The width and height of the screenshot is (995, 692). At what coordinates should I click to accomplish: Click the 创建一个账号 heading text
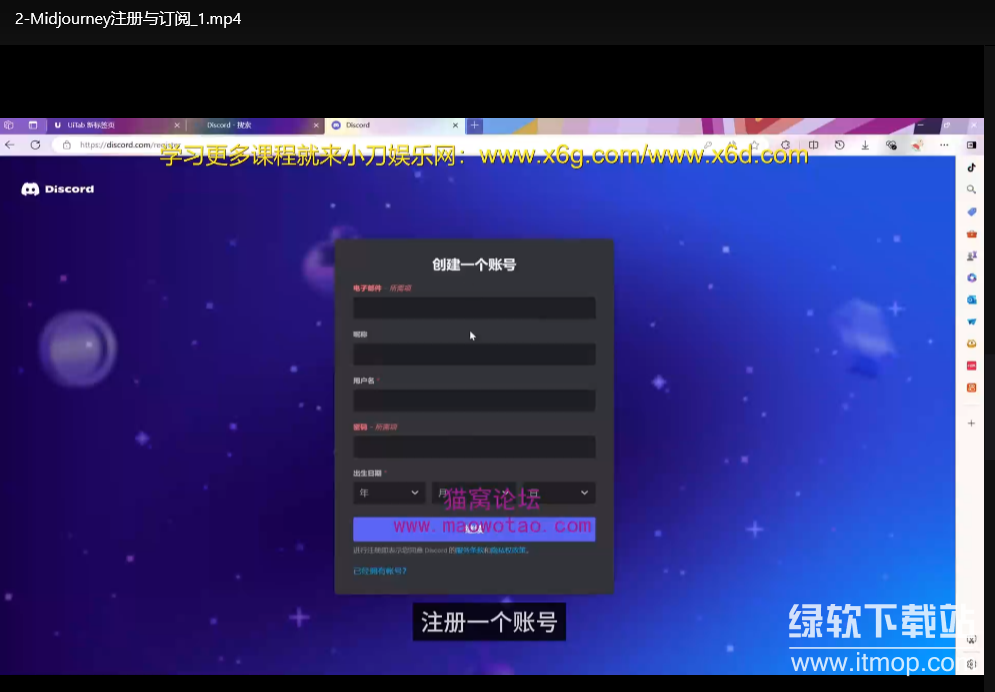(x=474, y=264)
